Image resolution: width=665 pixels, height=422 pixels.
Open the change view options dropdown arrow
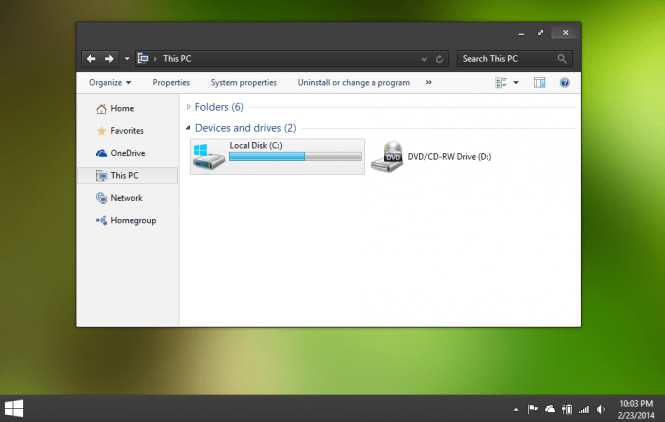[516, 83]
